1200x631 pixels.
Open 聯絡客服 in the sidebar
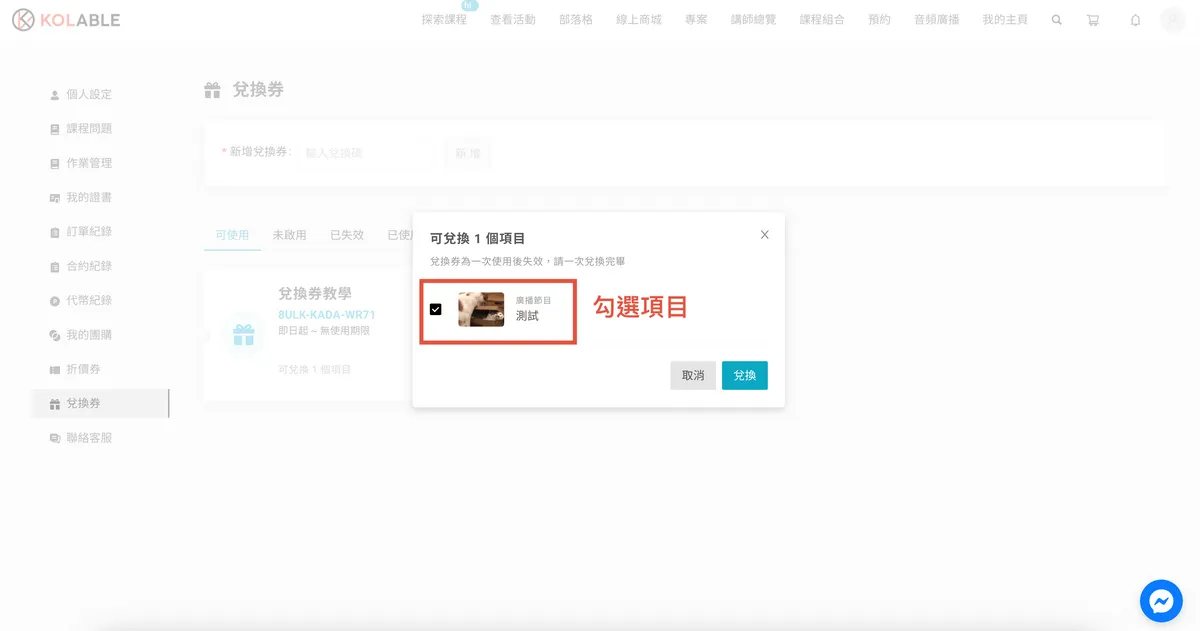pyautogui.click(x=89, y=438)
